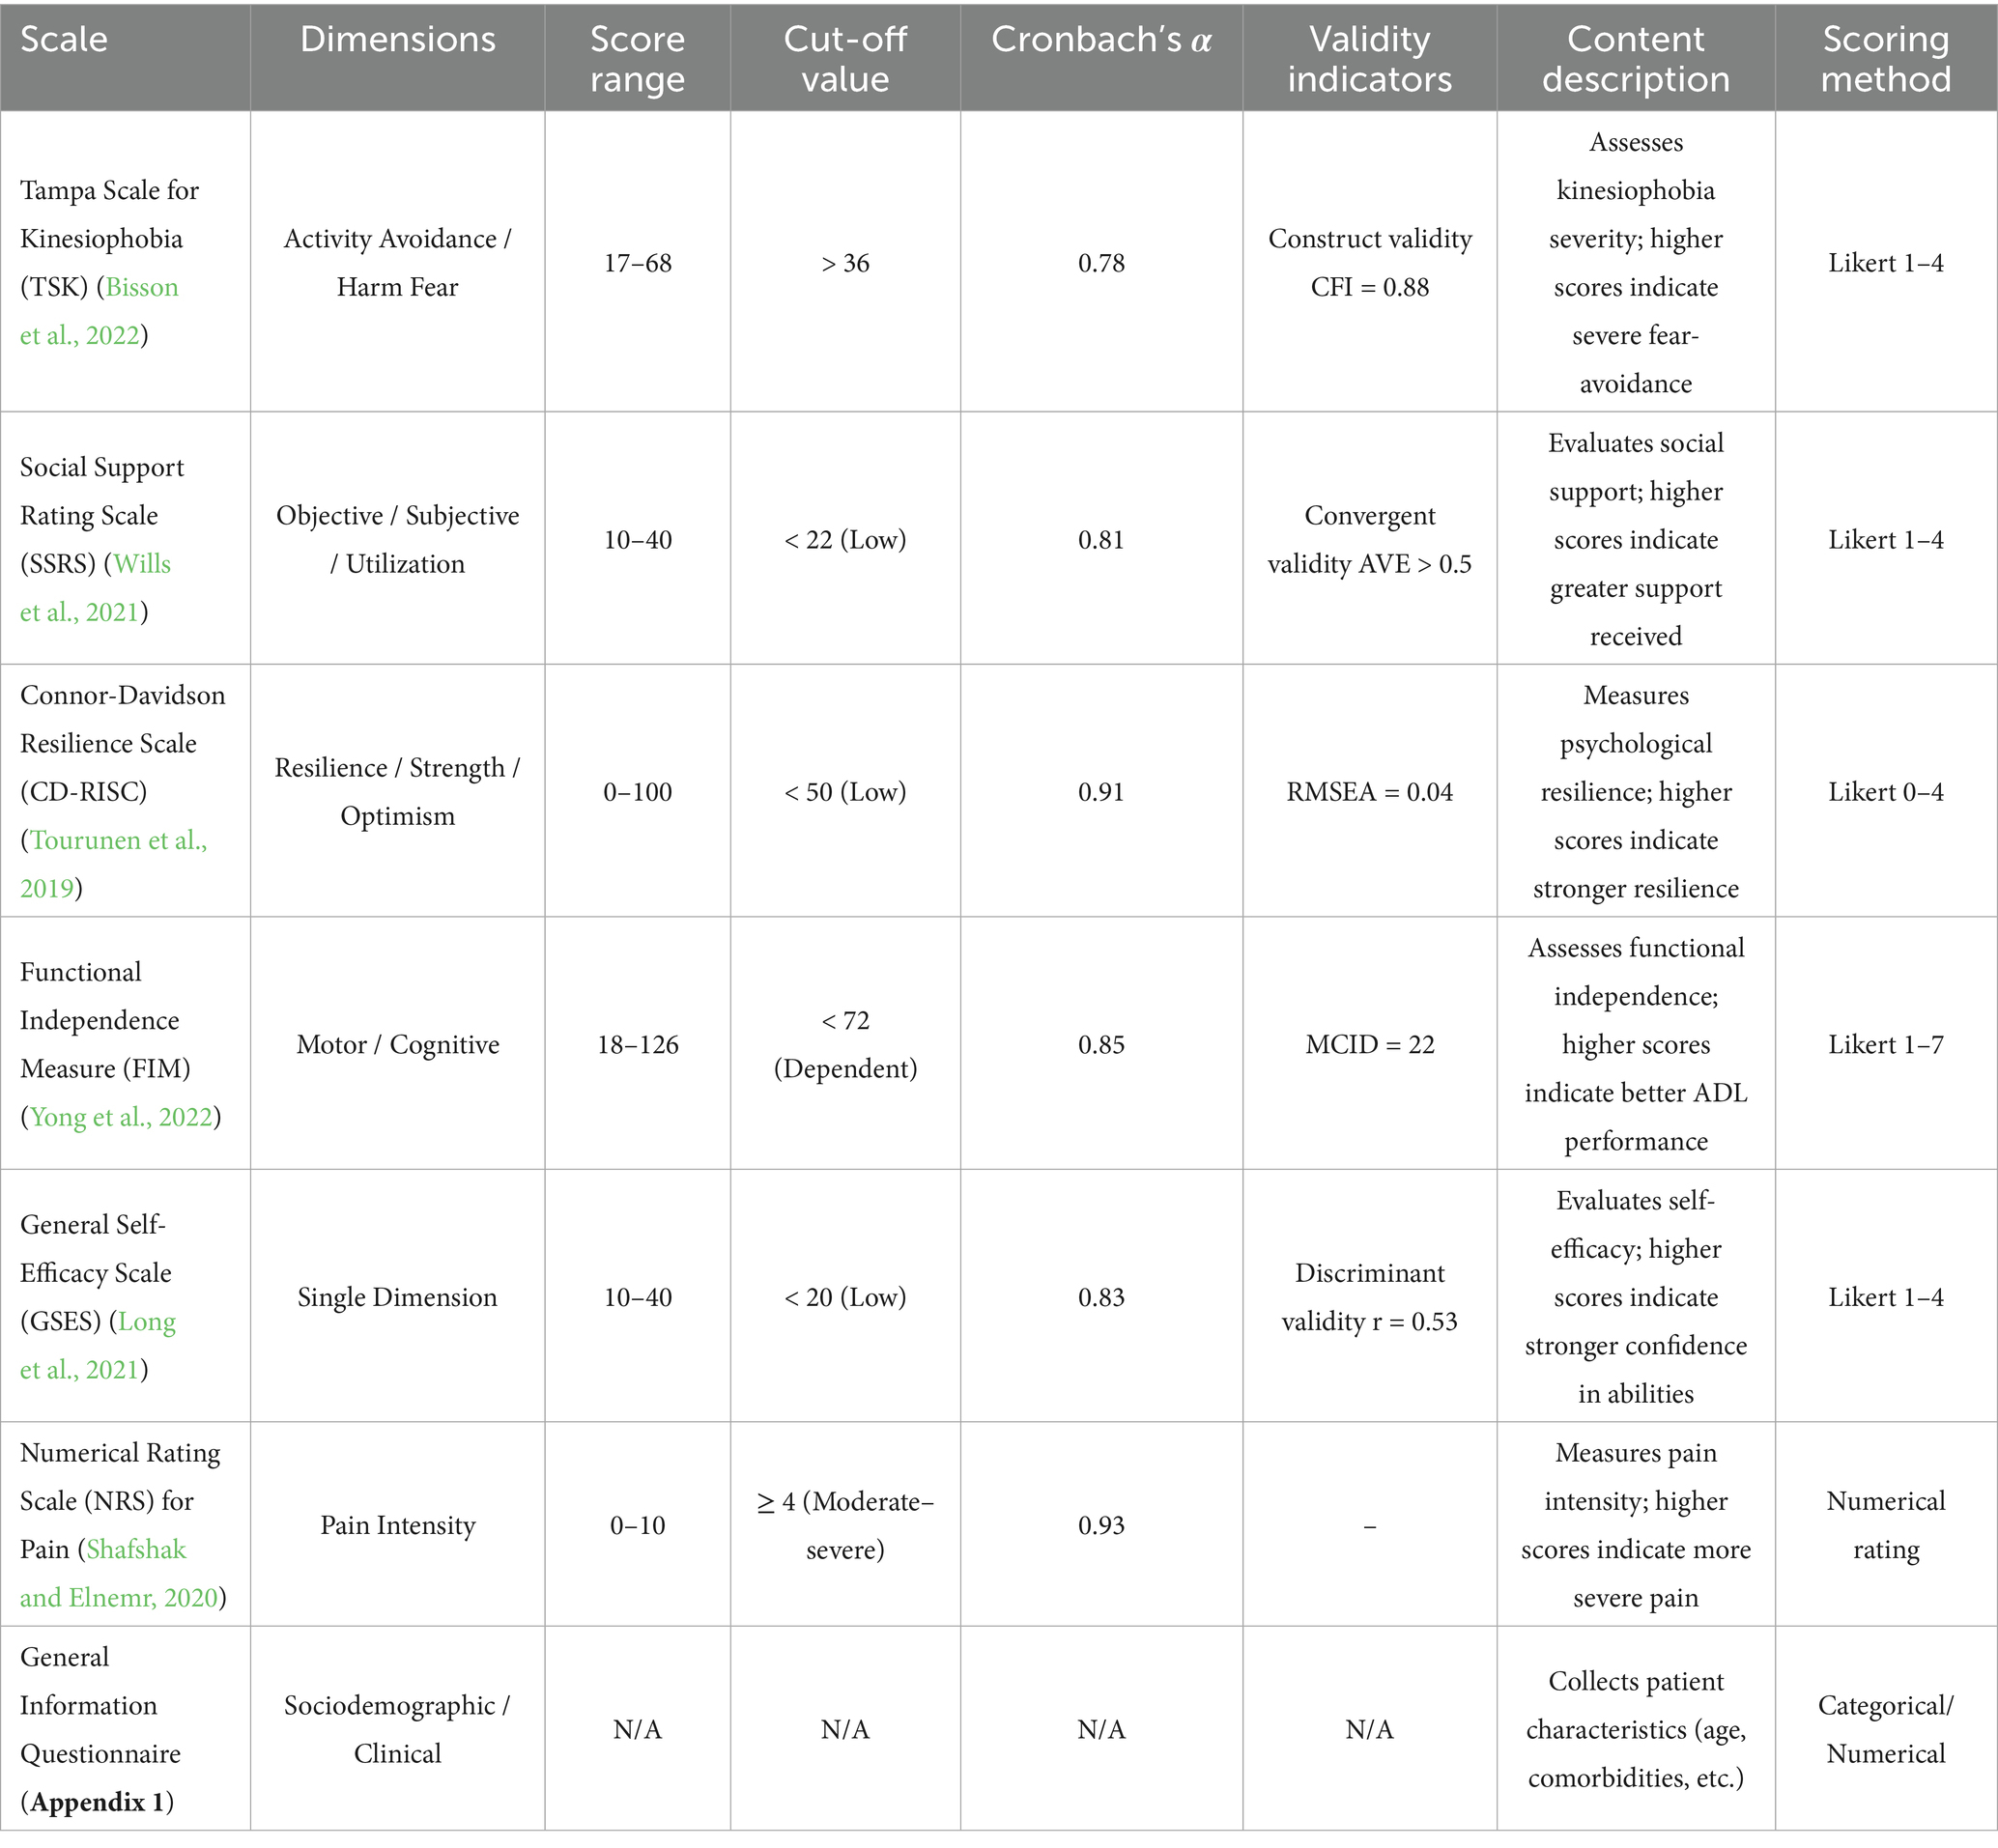Click the Pain Intensity dimension cell
1998x1848 pixels.
[x=398, y=1525]
